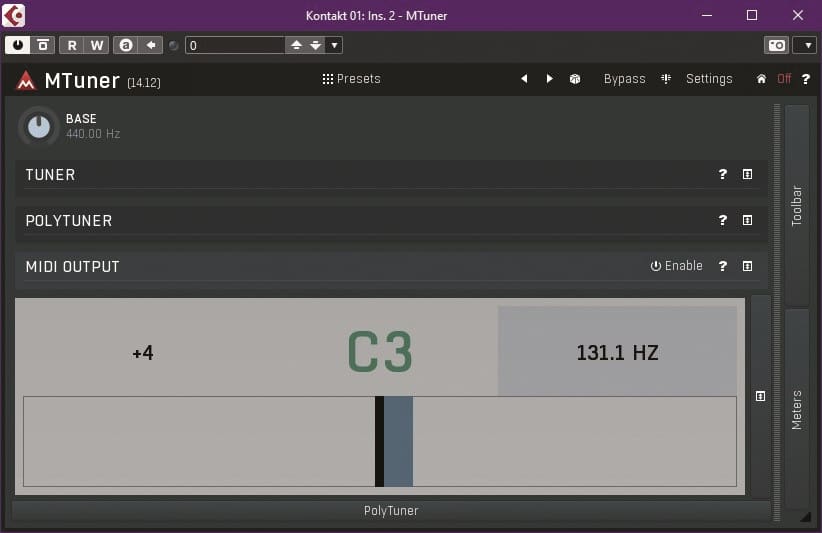Click the tuning deviation meter bar
Image resolution: width=822 pixels, height=533 pixels.
tap(380, 441)
